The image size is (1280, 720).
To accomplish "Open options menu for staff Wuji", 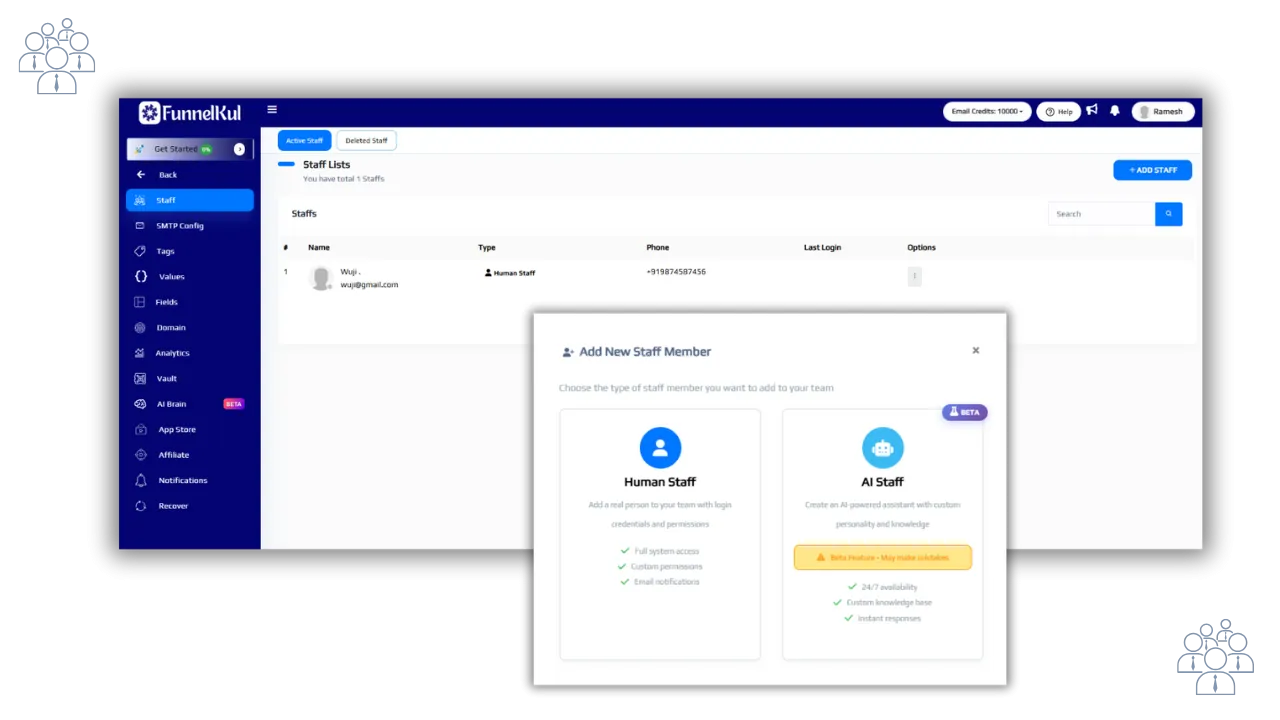I will pyautogui.click(x=914, y=276).
